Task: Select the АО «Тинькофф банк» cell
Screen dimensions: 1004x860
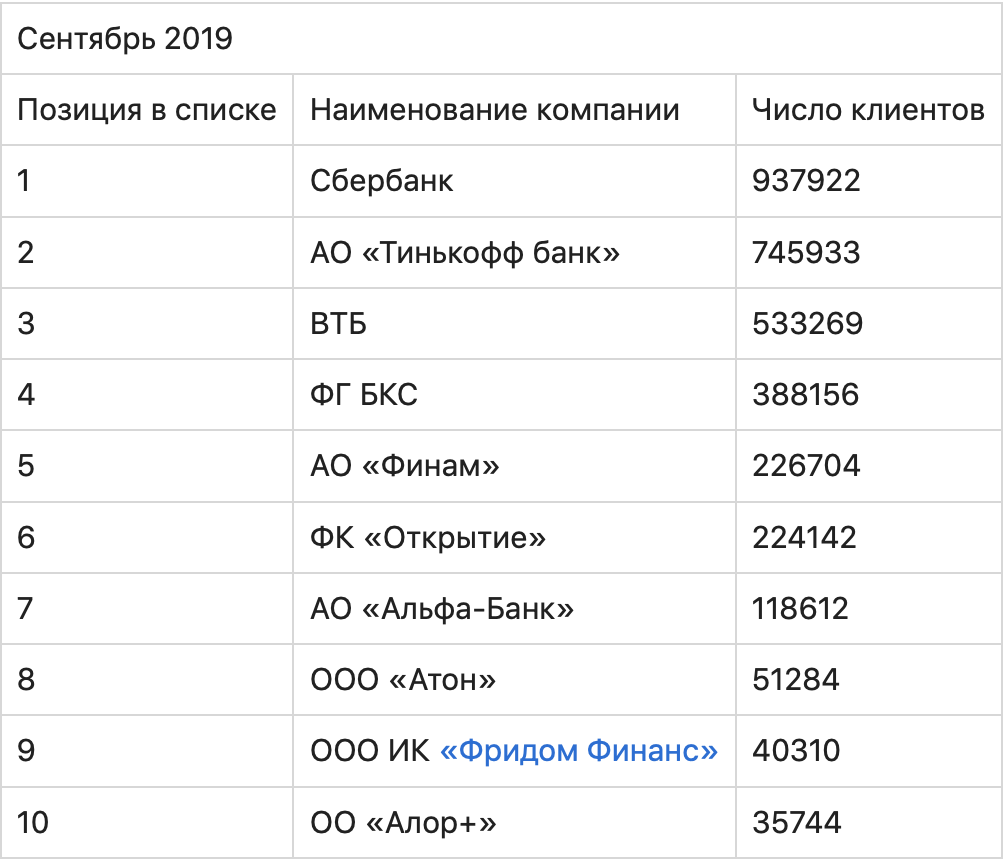Action: [465, 252]
